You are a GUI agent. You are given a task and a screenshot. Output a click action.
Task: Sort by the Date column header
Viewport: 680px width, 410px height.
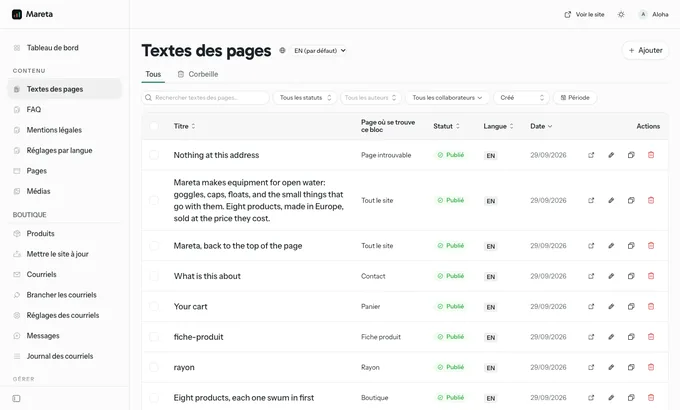(541, 126)
